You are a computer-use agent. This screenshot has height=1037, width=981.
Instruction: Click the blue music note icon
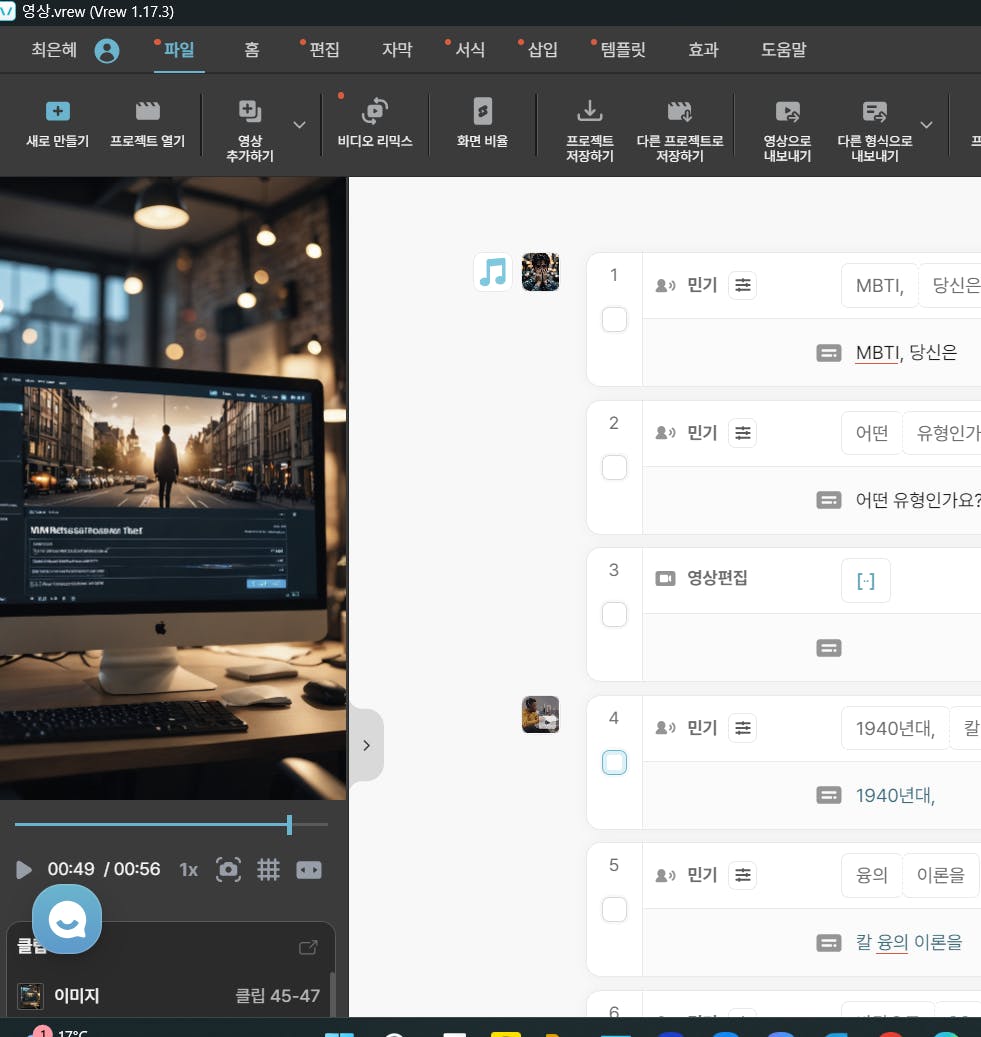[x=493, y=272]
